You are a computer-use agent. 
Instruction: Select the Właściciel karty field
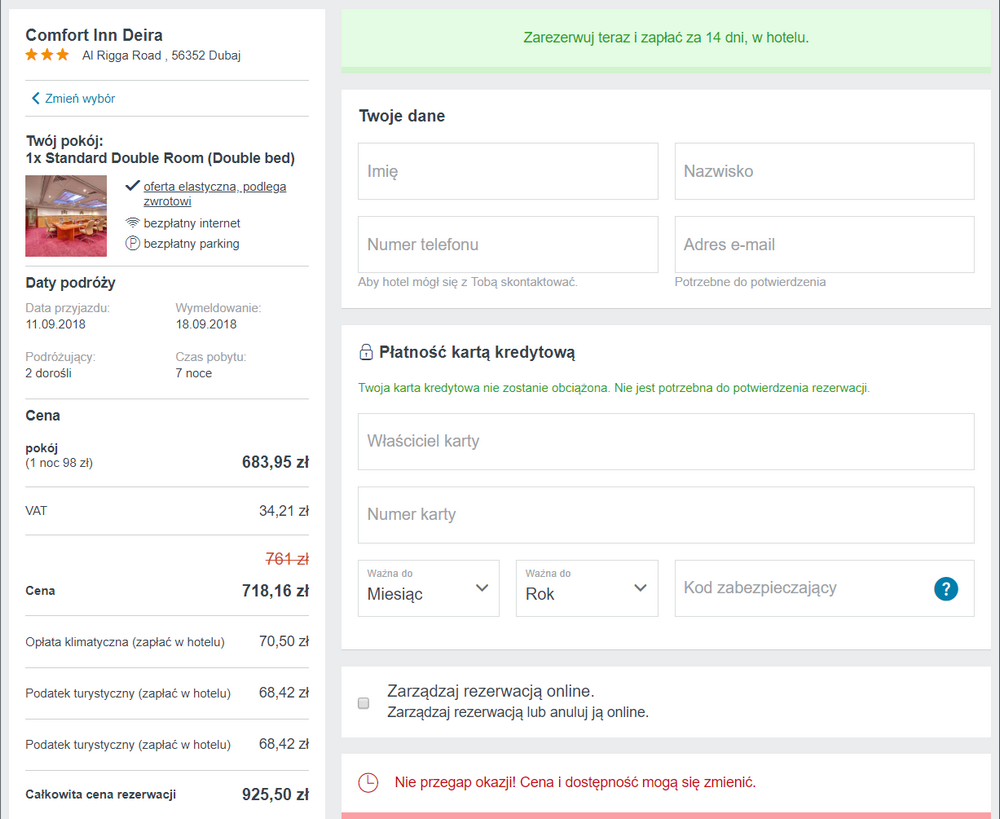[666, 441]
